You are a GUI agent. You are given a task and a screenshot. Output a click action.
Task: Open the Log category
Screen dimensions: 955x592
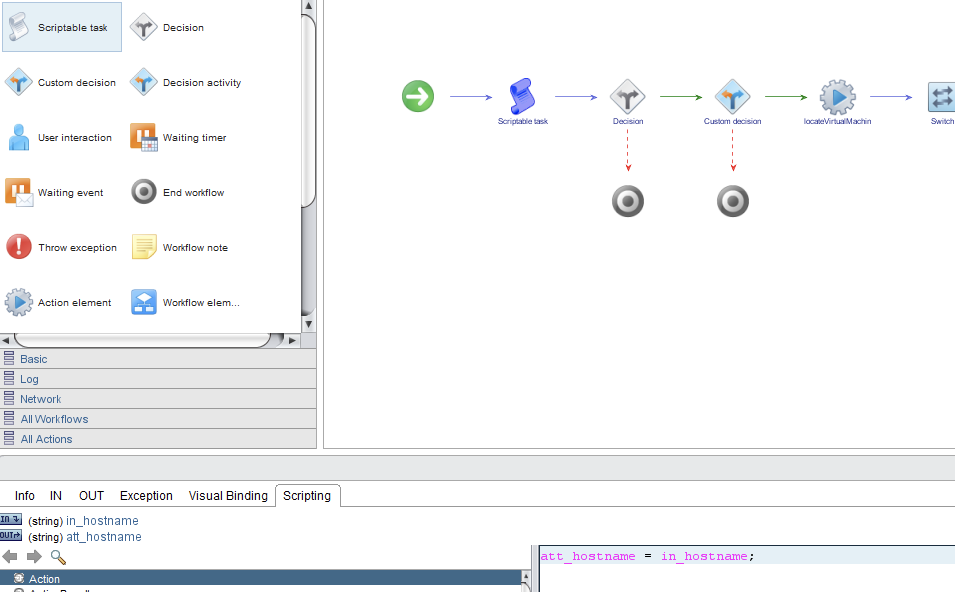(28, 378)
